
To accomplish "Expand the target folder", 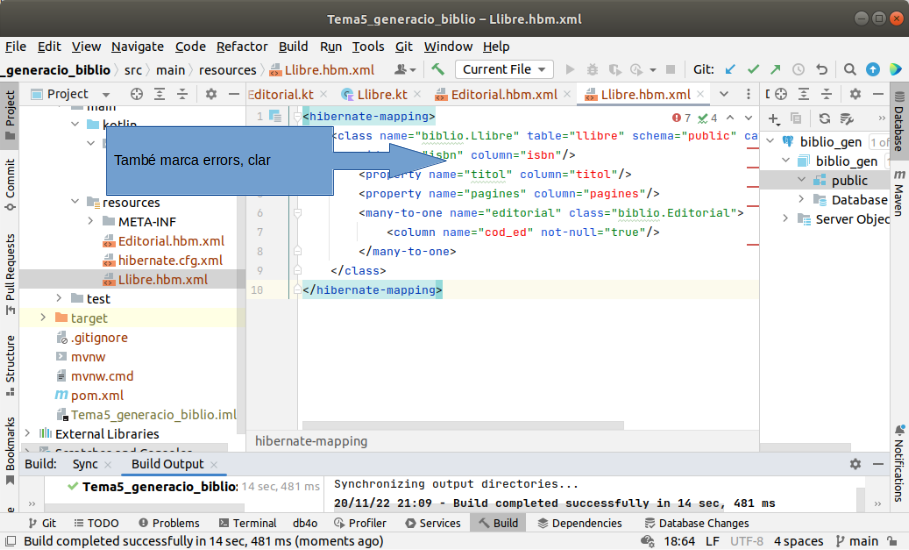I will pyautogui.click(x=43, y=318).
